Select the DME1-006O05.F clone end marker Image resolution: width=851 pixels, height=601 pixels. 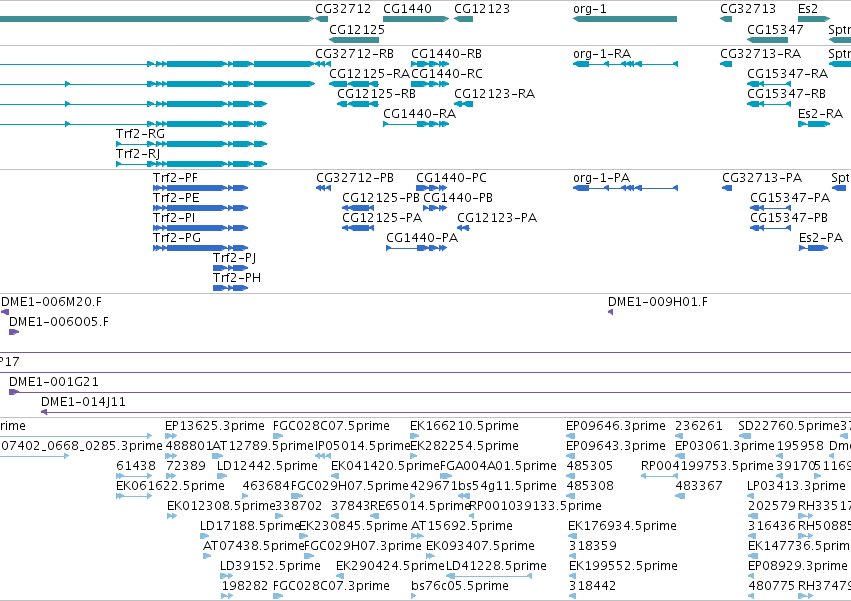pyautogui.click(x=14, y=332)
